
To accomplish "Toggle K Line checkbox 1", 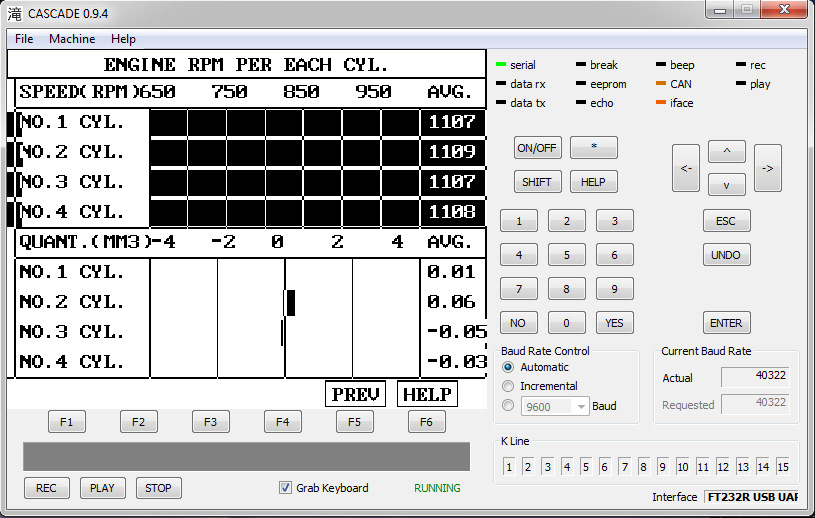I will (509, 467).
